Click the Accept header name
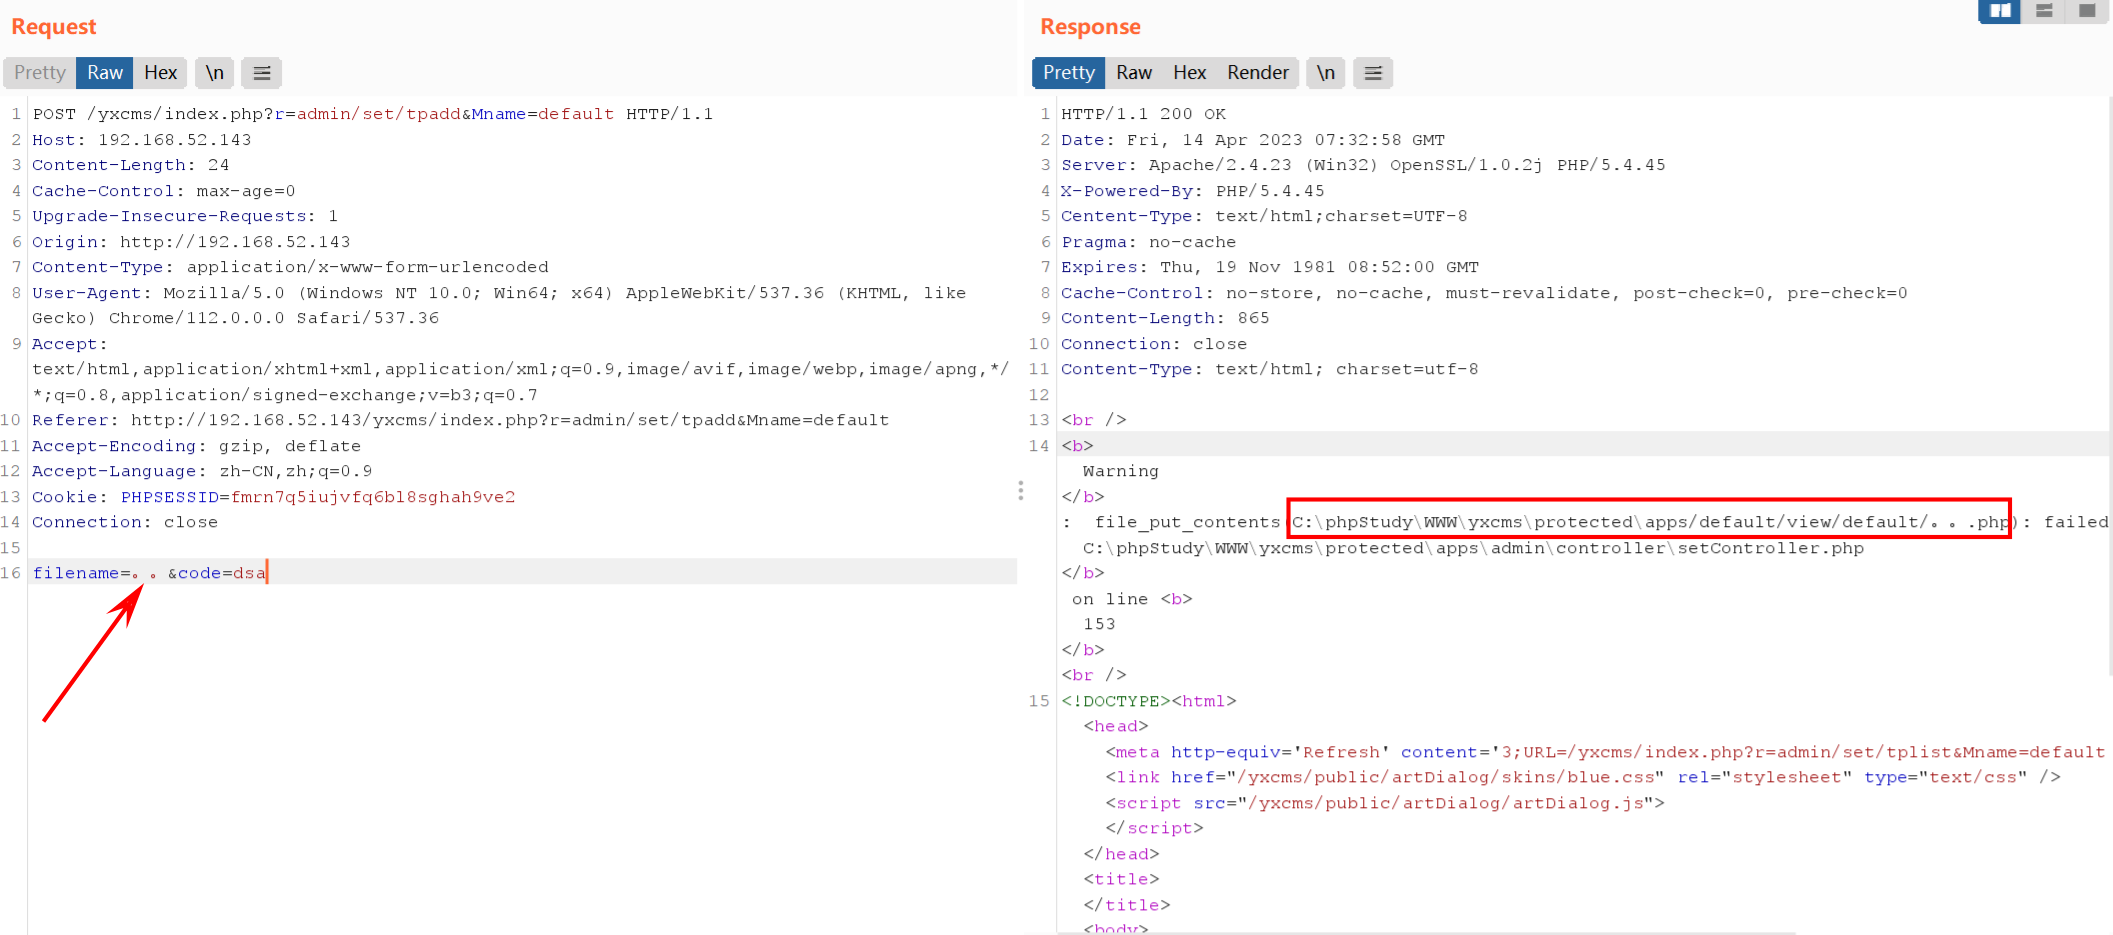 coord(64,344)
